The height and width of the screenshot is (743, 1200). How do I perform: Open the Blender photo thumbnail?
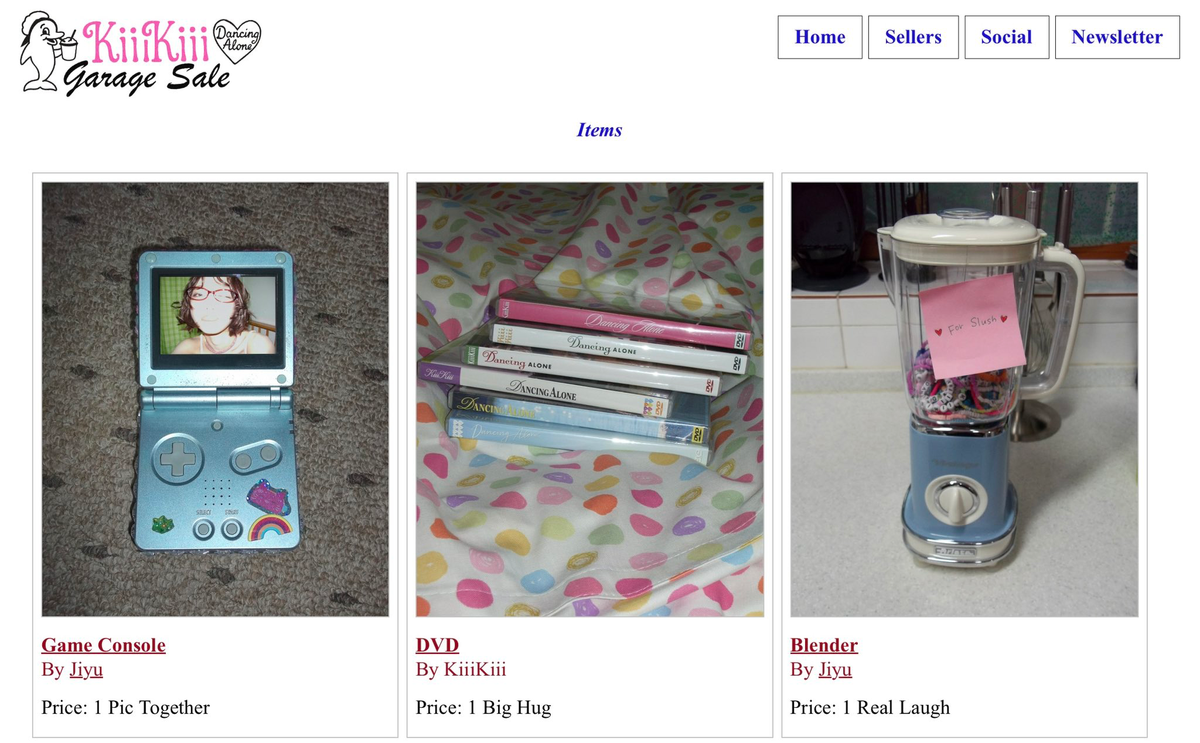click(964, 399)
